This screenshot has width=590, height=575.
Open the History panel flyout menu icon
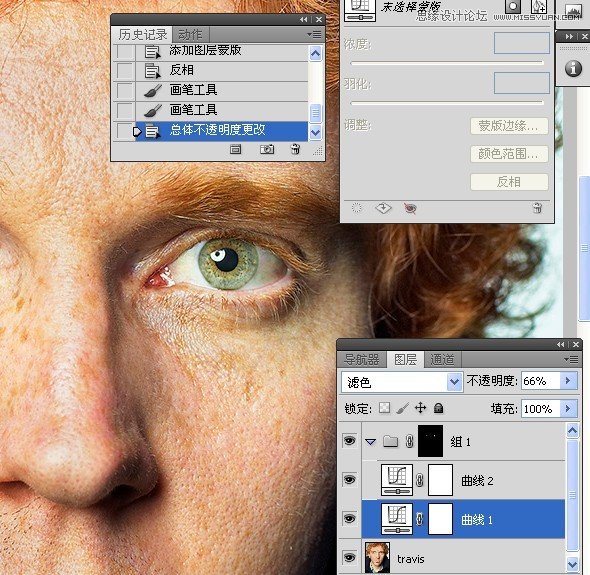pyautogui.click(x=315, y=35)
